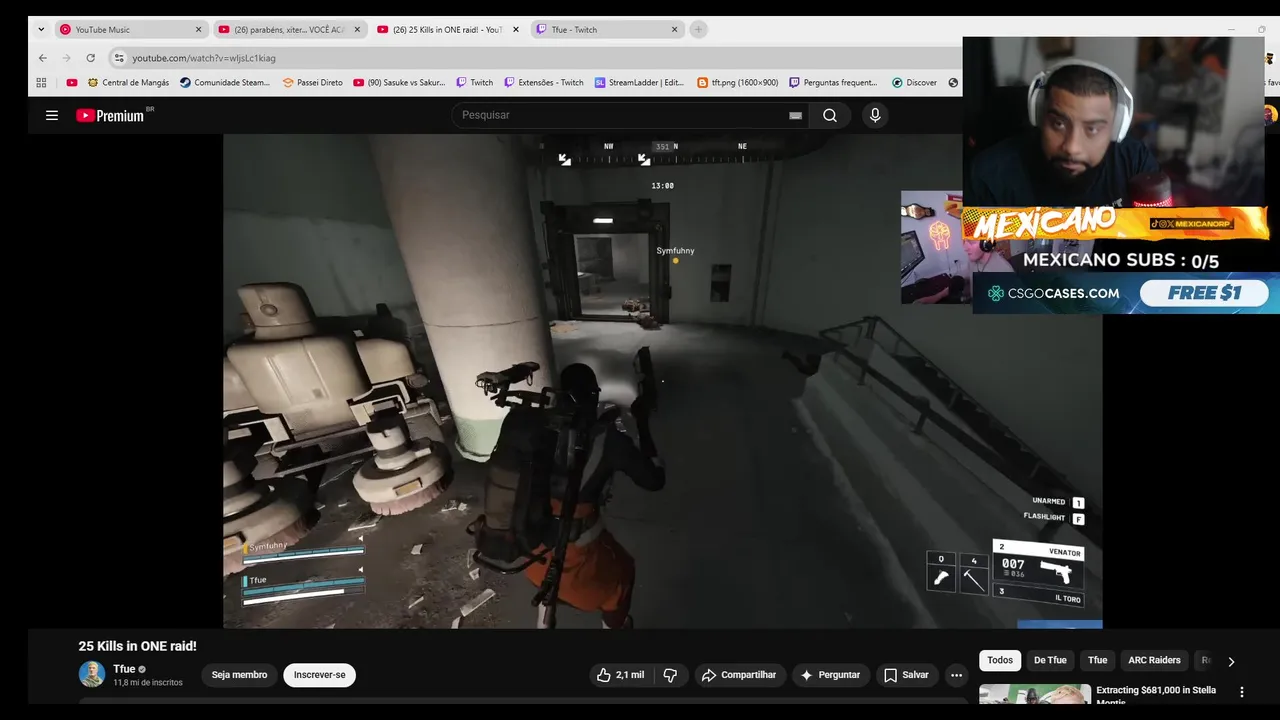Image resolution: width=1280 pixels, height=720 pixels.
Task: Go to YouTube Premium home logo
Action: (110, 115)
